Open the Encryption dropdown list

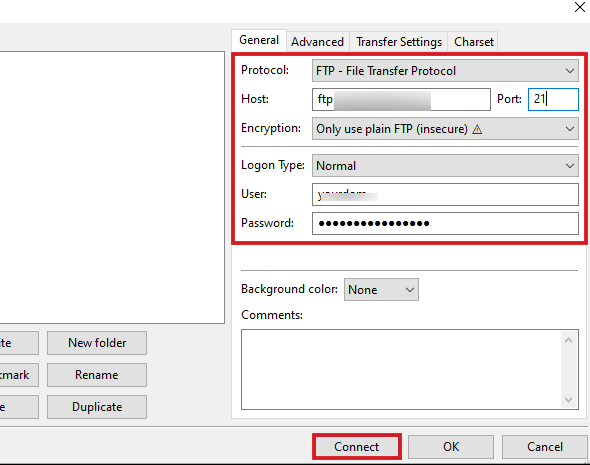pyautogui.click(x=445, y=129)
